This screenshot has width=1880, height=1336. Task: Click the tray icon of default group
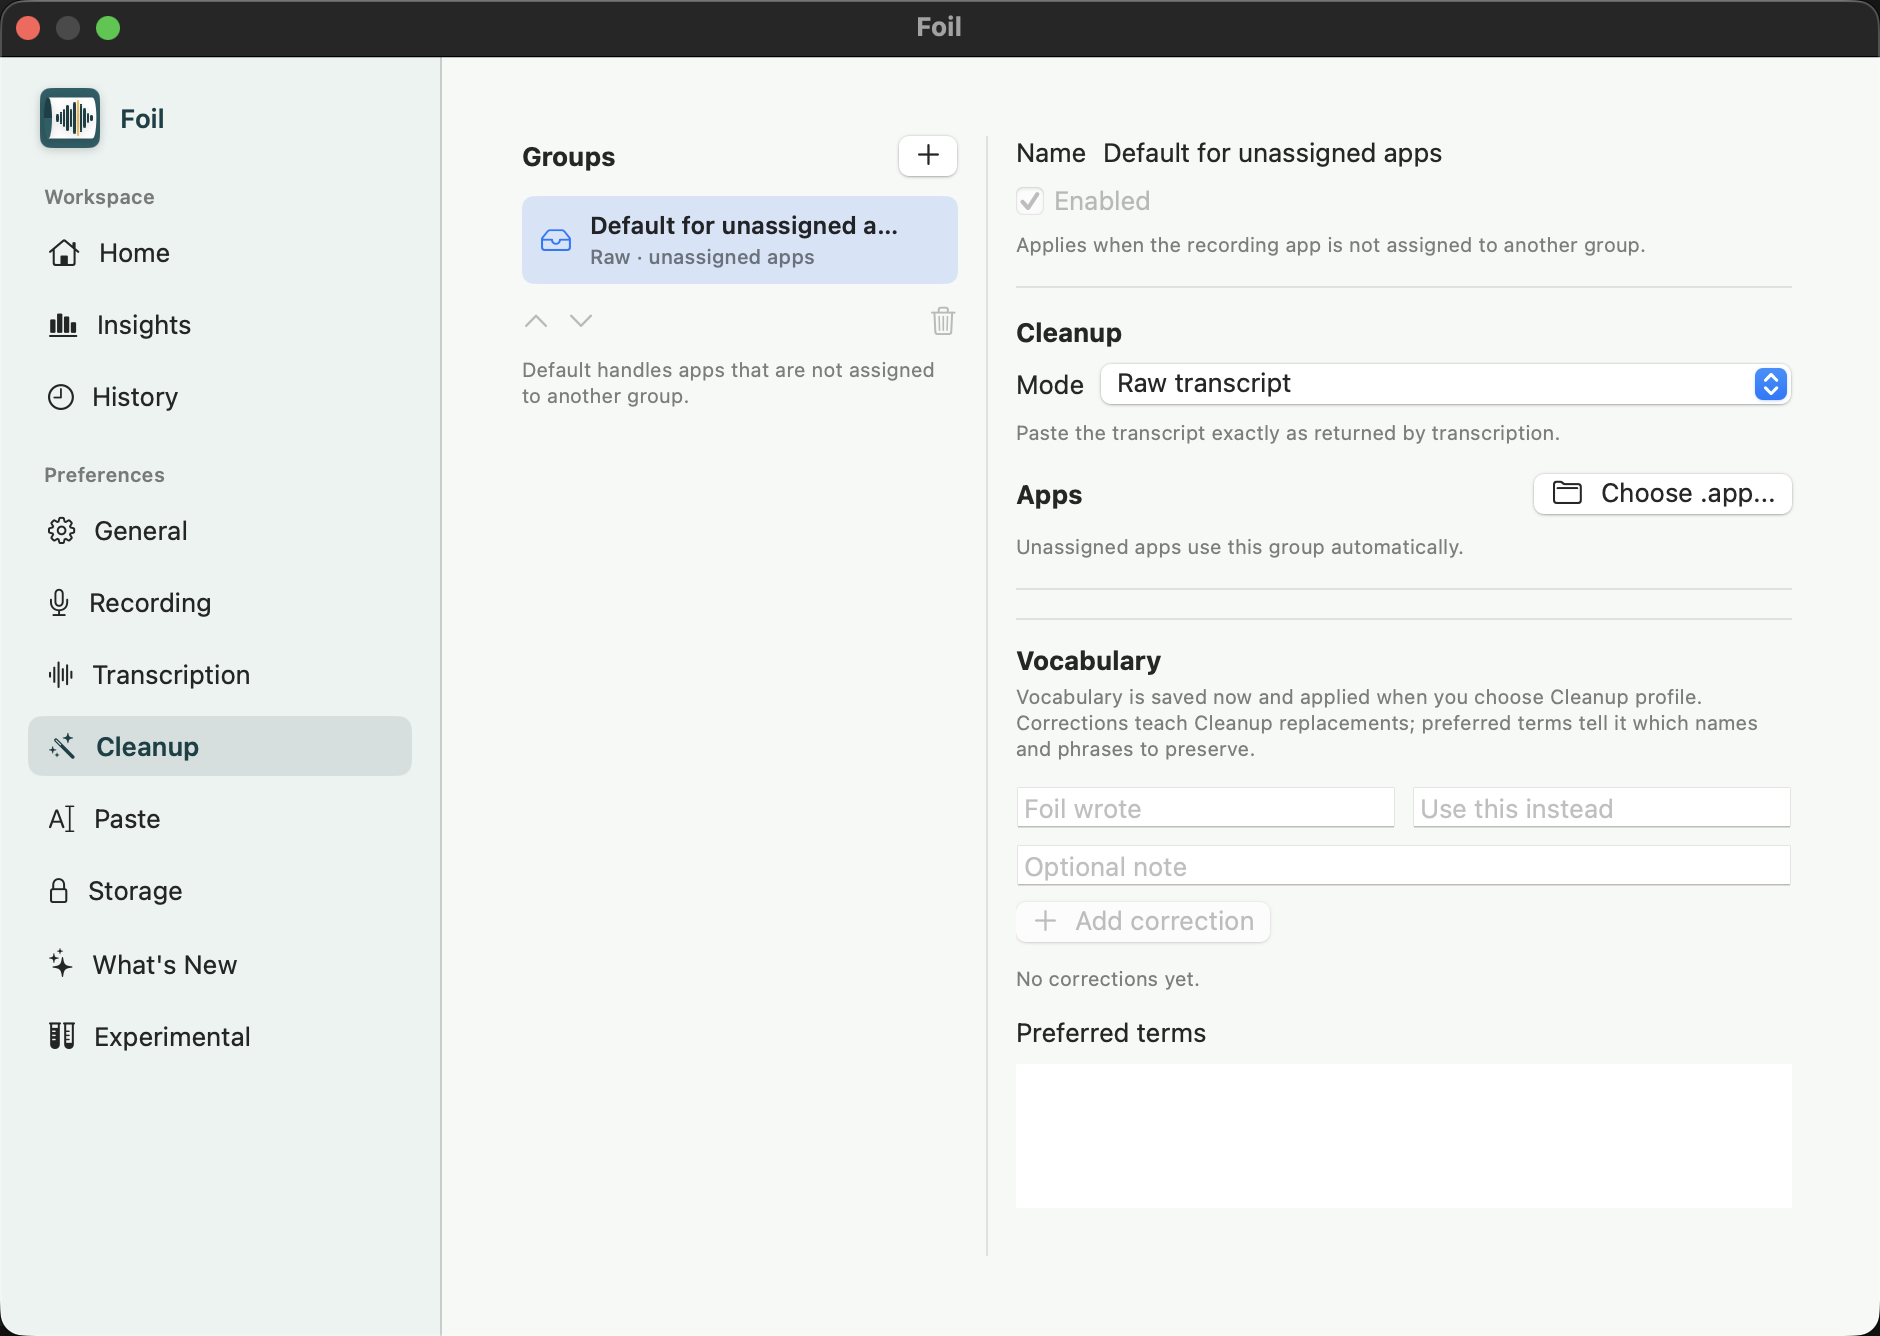[x=556, y=240]
